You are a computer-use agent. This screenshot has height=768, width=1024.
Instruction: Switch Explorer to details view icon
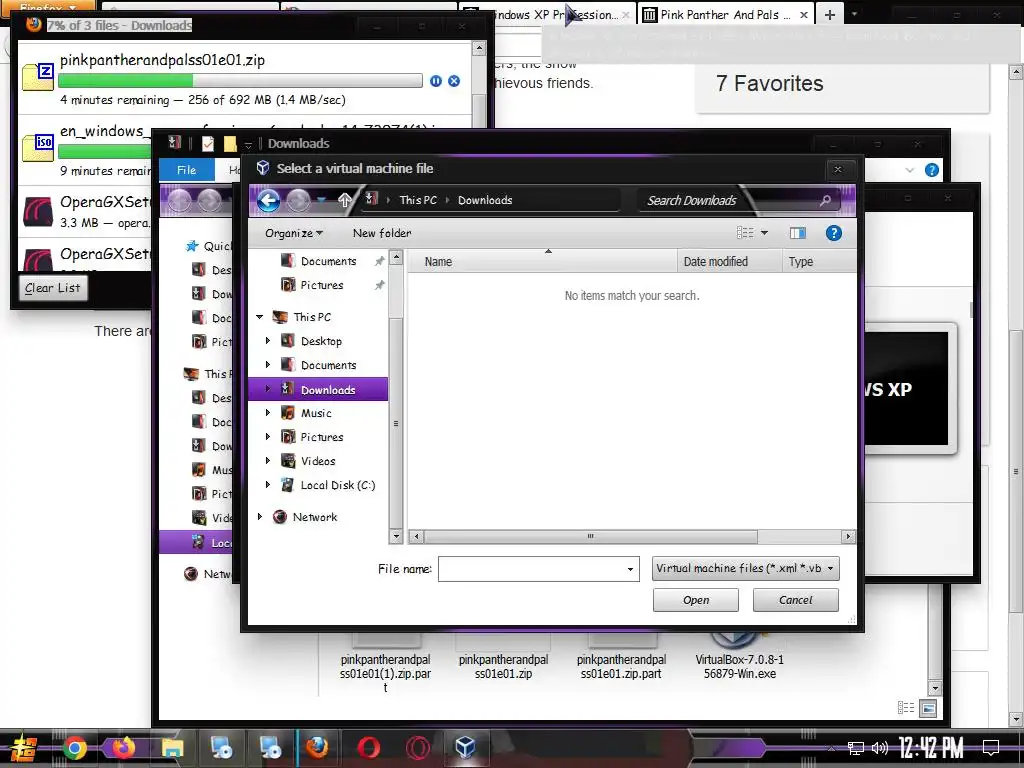click(906, 708)
